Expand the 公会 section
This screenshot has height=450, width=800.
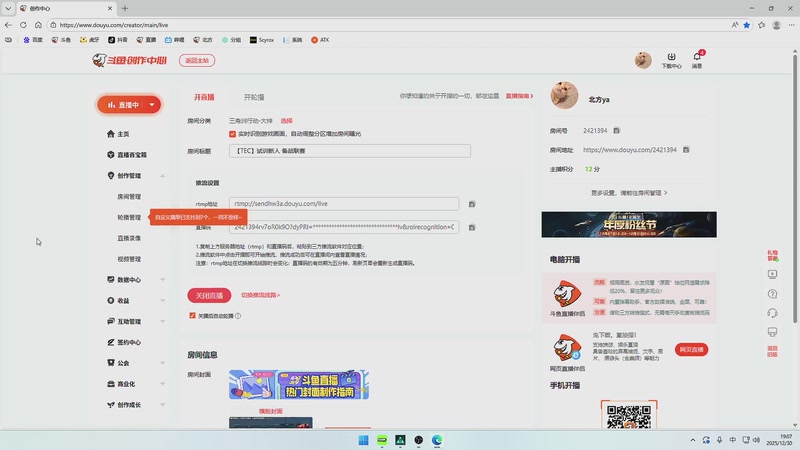(x=162, y=363)
